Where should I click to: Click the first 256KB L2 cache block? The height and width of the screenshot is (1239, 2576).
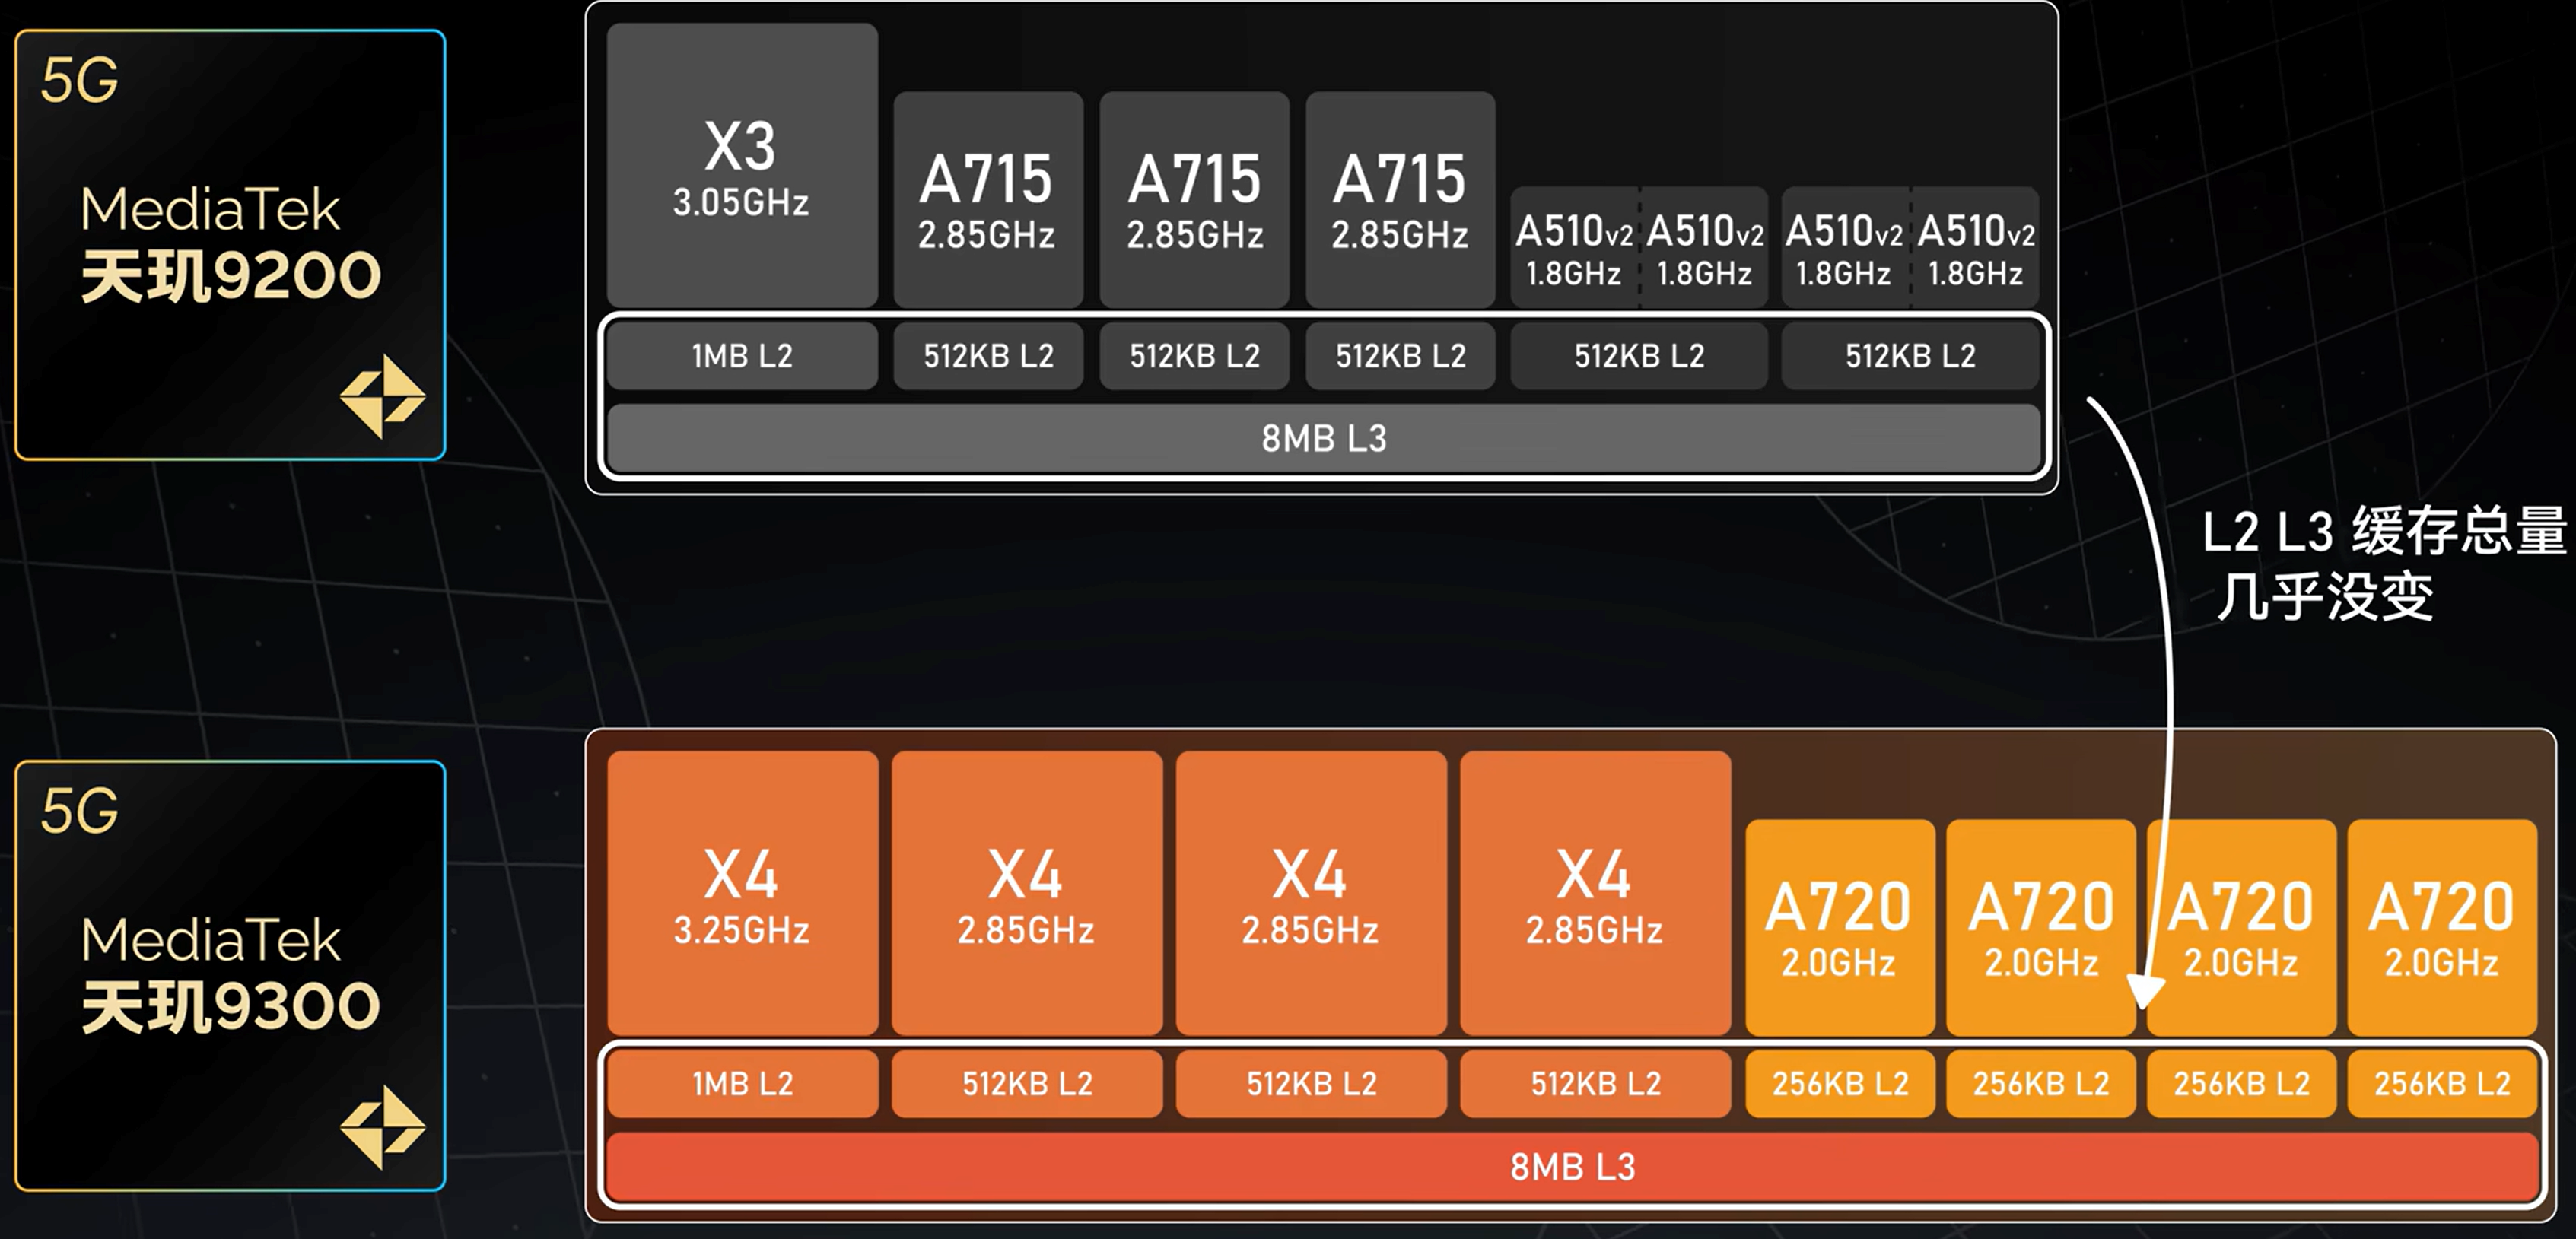pyautogui.click(x=1839, y=1084)
